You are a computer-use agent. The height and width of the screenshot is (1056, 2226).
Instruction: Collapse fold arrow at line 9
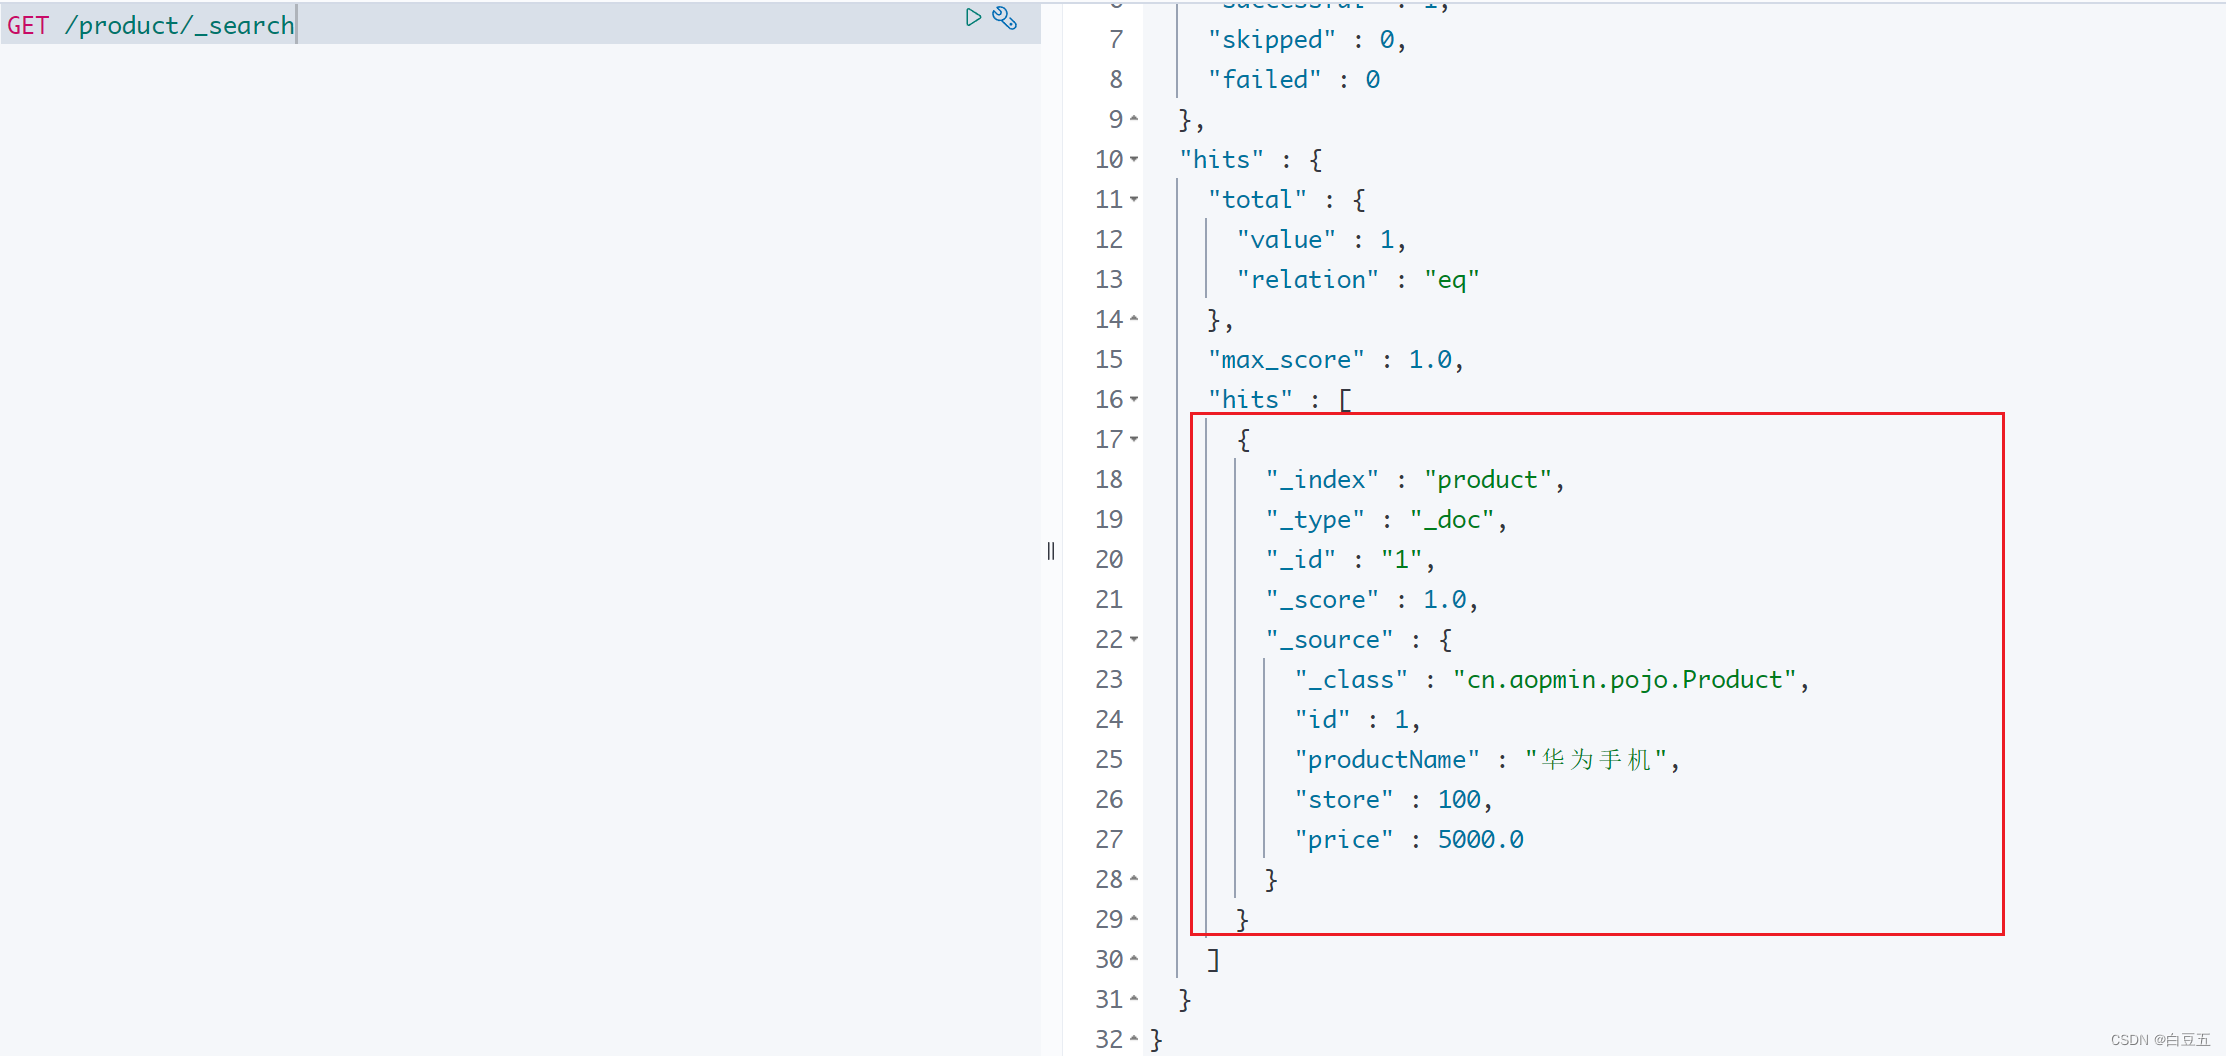coord(1134,119)
